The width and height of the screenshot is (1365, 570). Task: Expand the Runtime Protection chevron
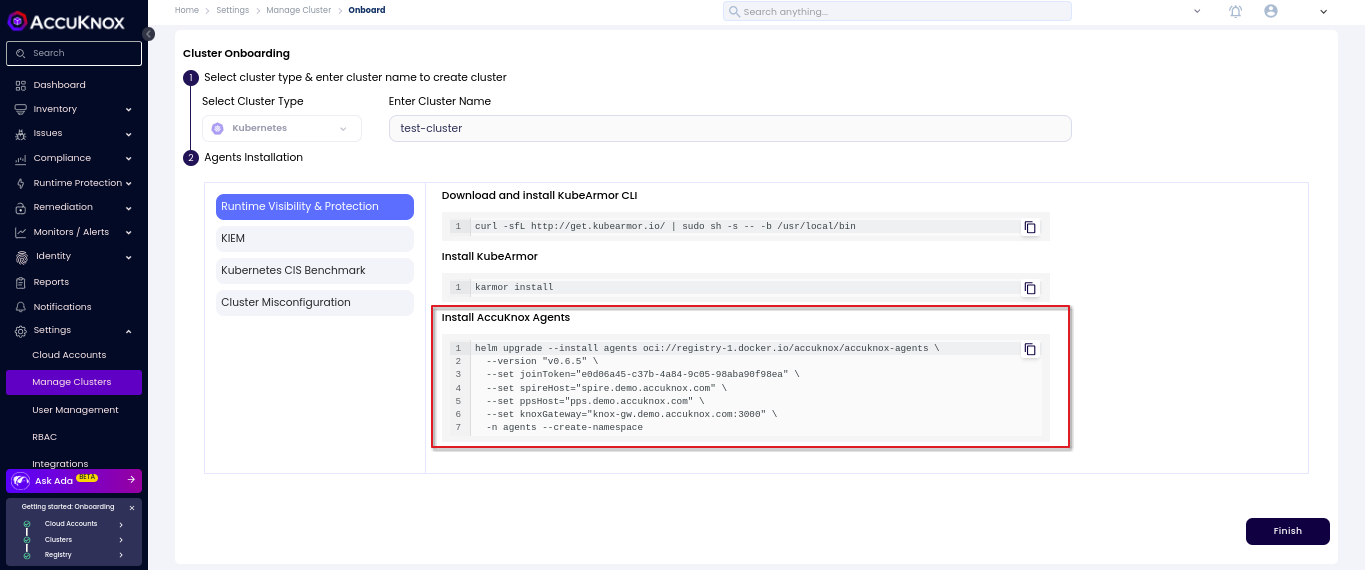(129, 184)
